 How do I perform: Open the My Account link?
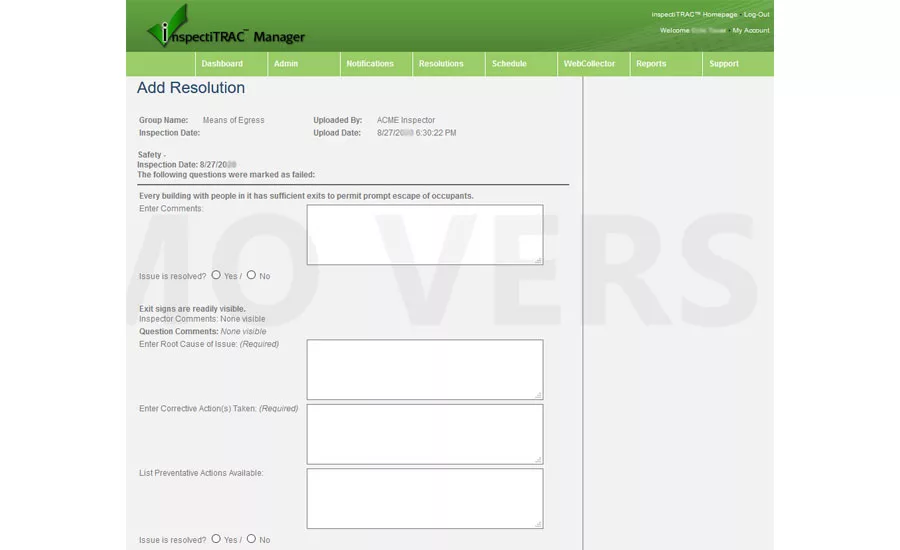pos(751,30)
